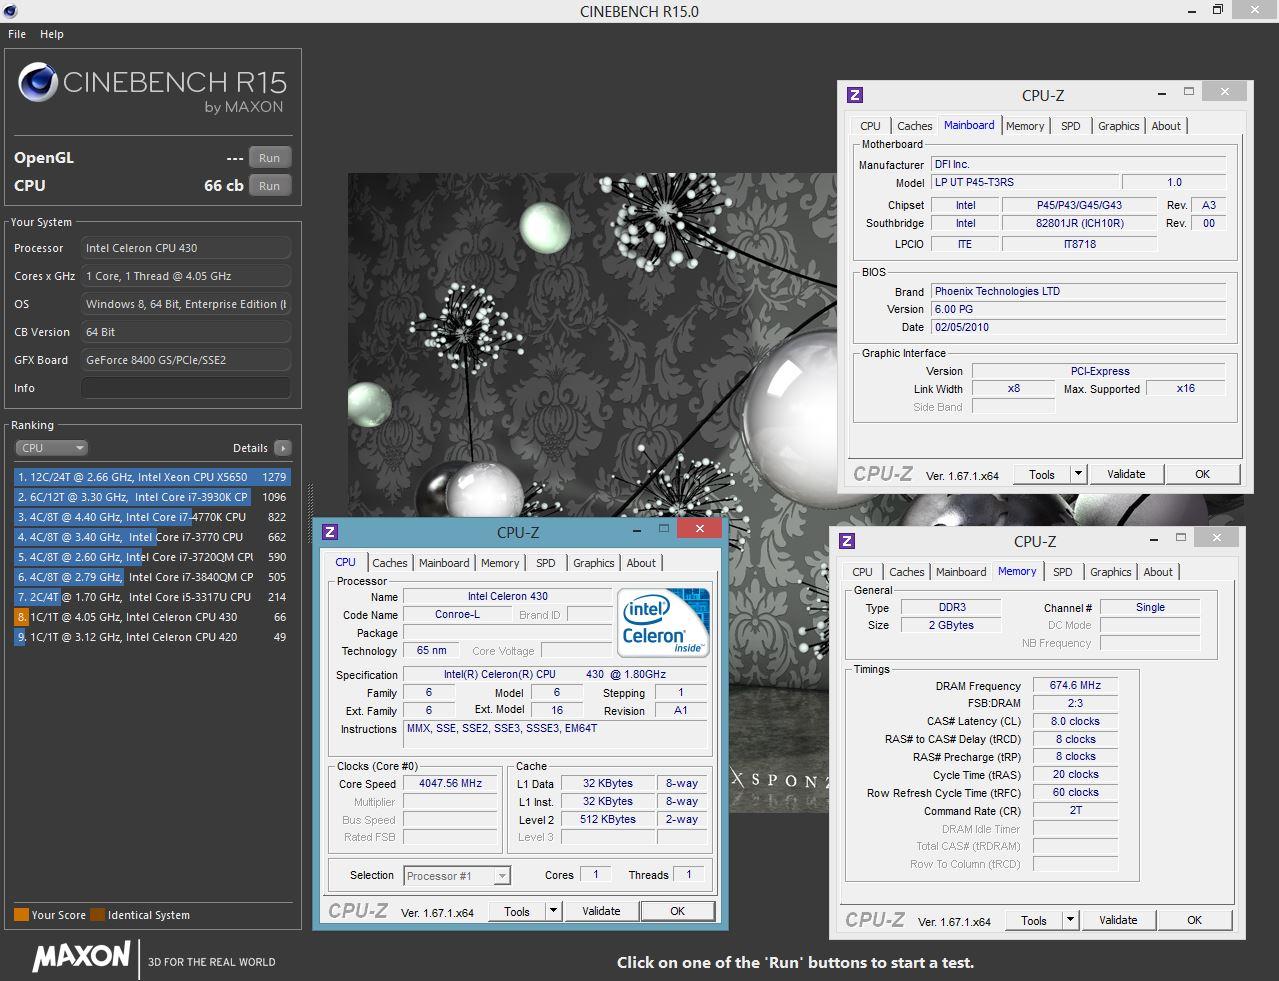Open Graphics tab in the Mainboard window
The height and width of the screenshot is (981, 1279).
pos(1118,126)
